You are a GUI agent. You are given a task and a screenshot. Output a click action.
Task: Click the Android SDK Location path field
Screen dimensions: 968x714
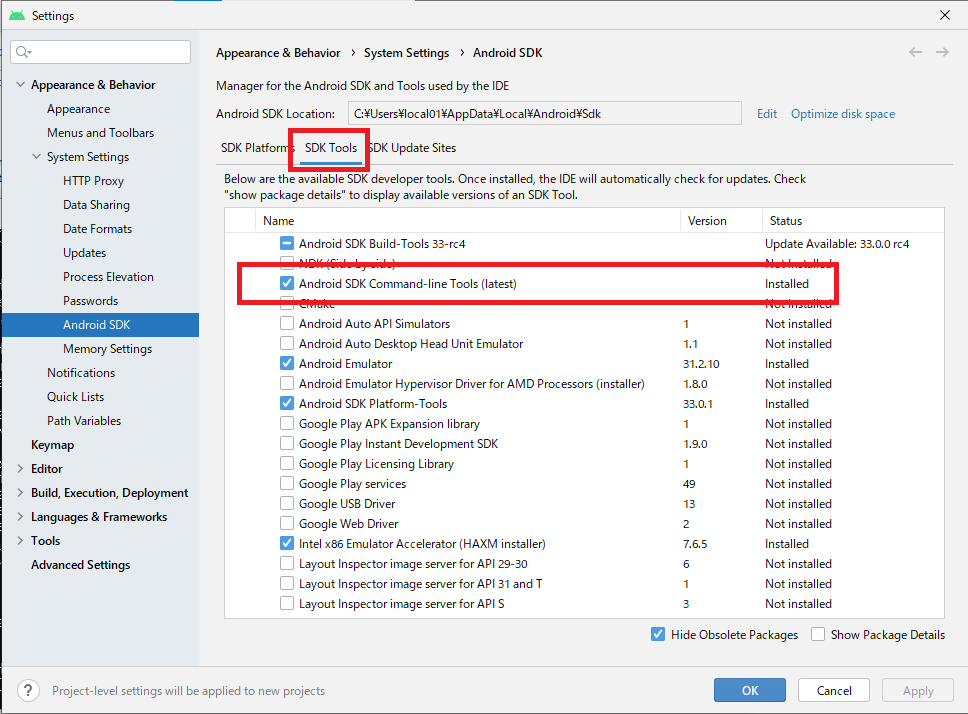point(544,114)
